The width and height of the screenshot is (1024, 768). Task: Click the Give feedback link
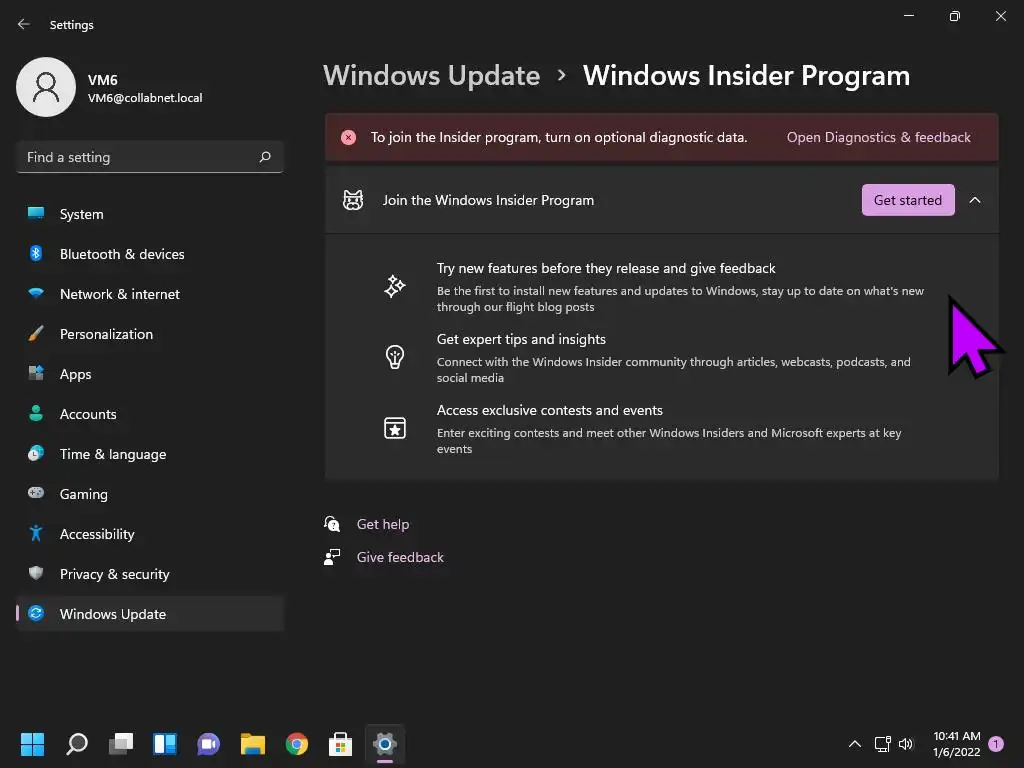[x=400, y=557]
